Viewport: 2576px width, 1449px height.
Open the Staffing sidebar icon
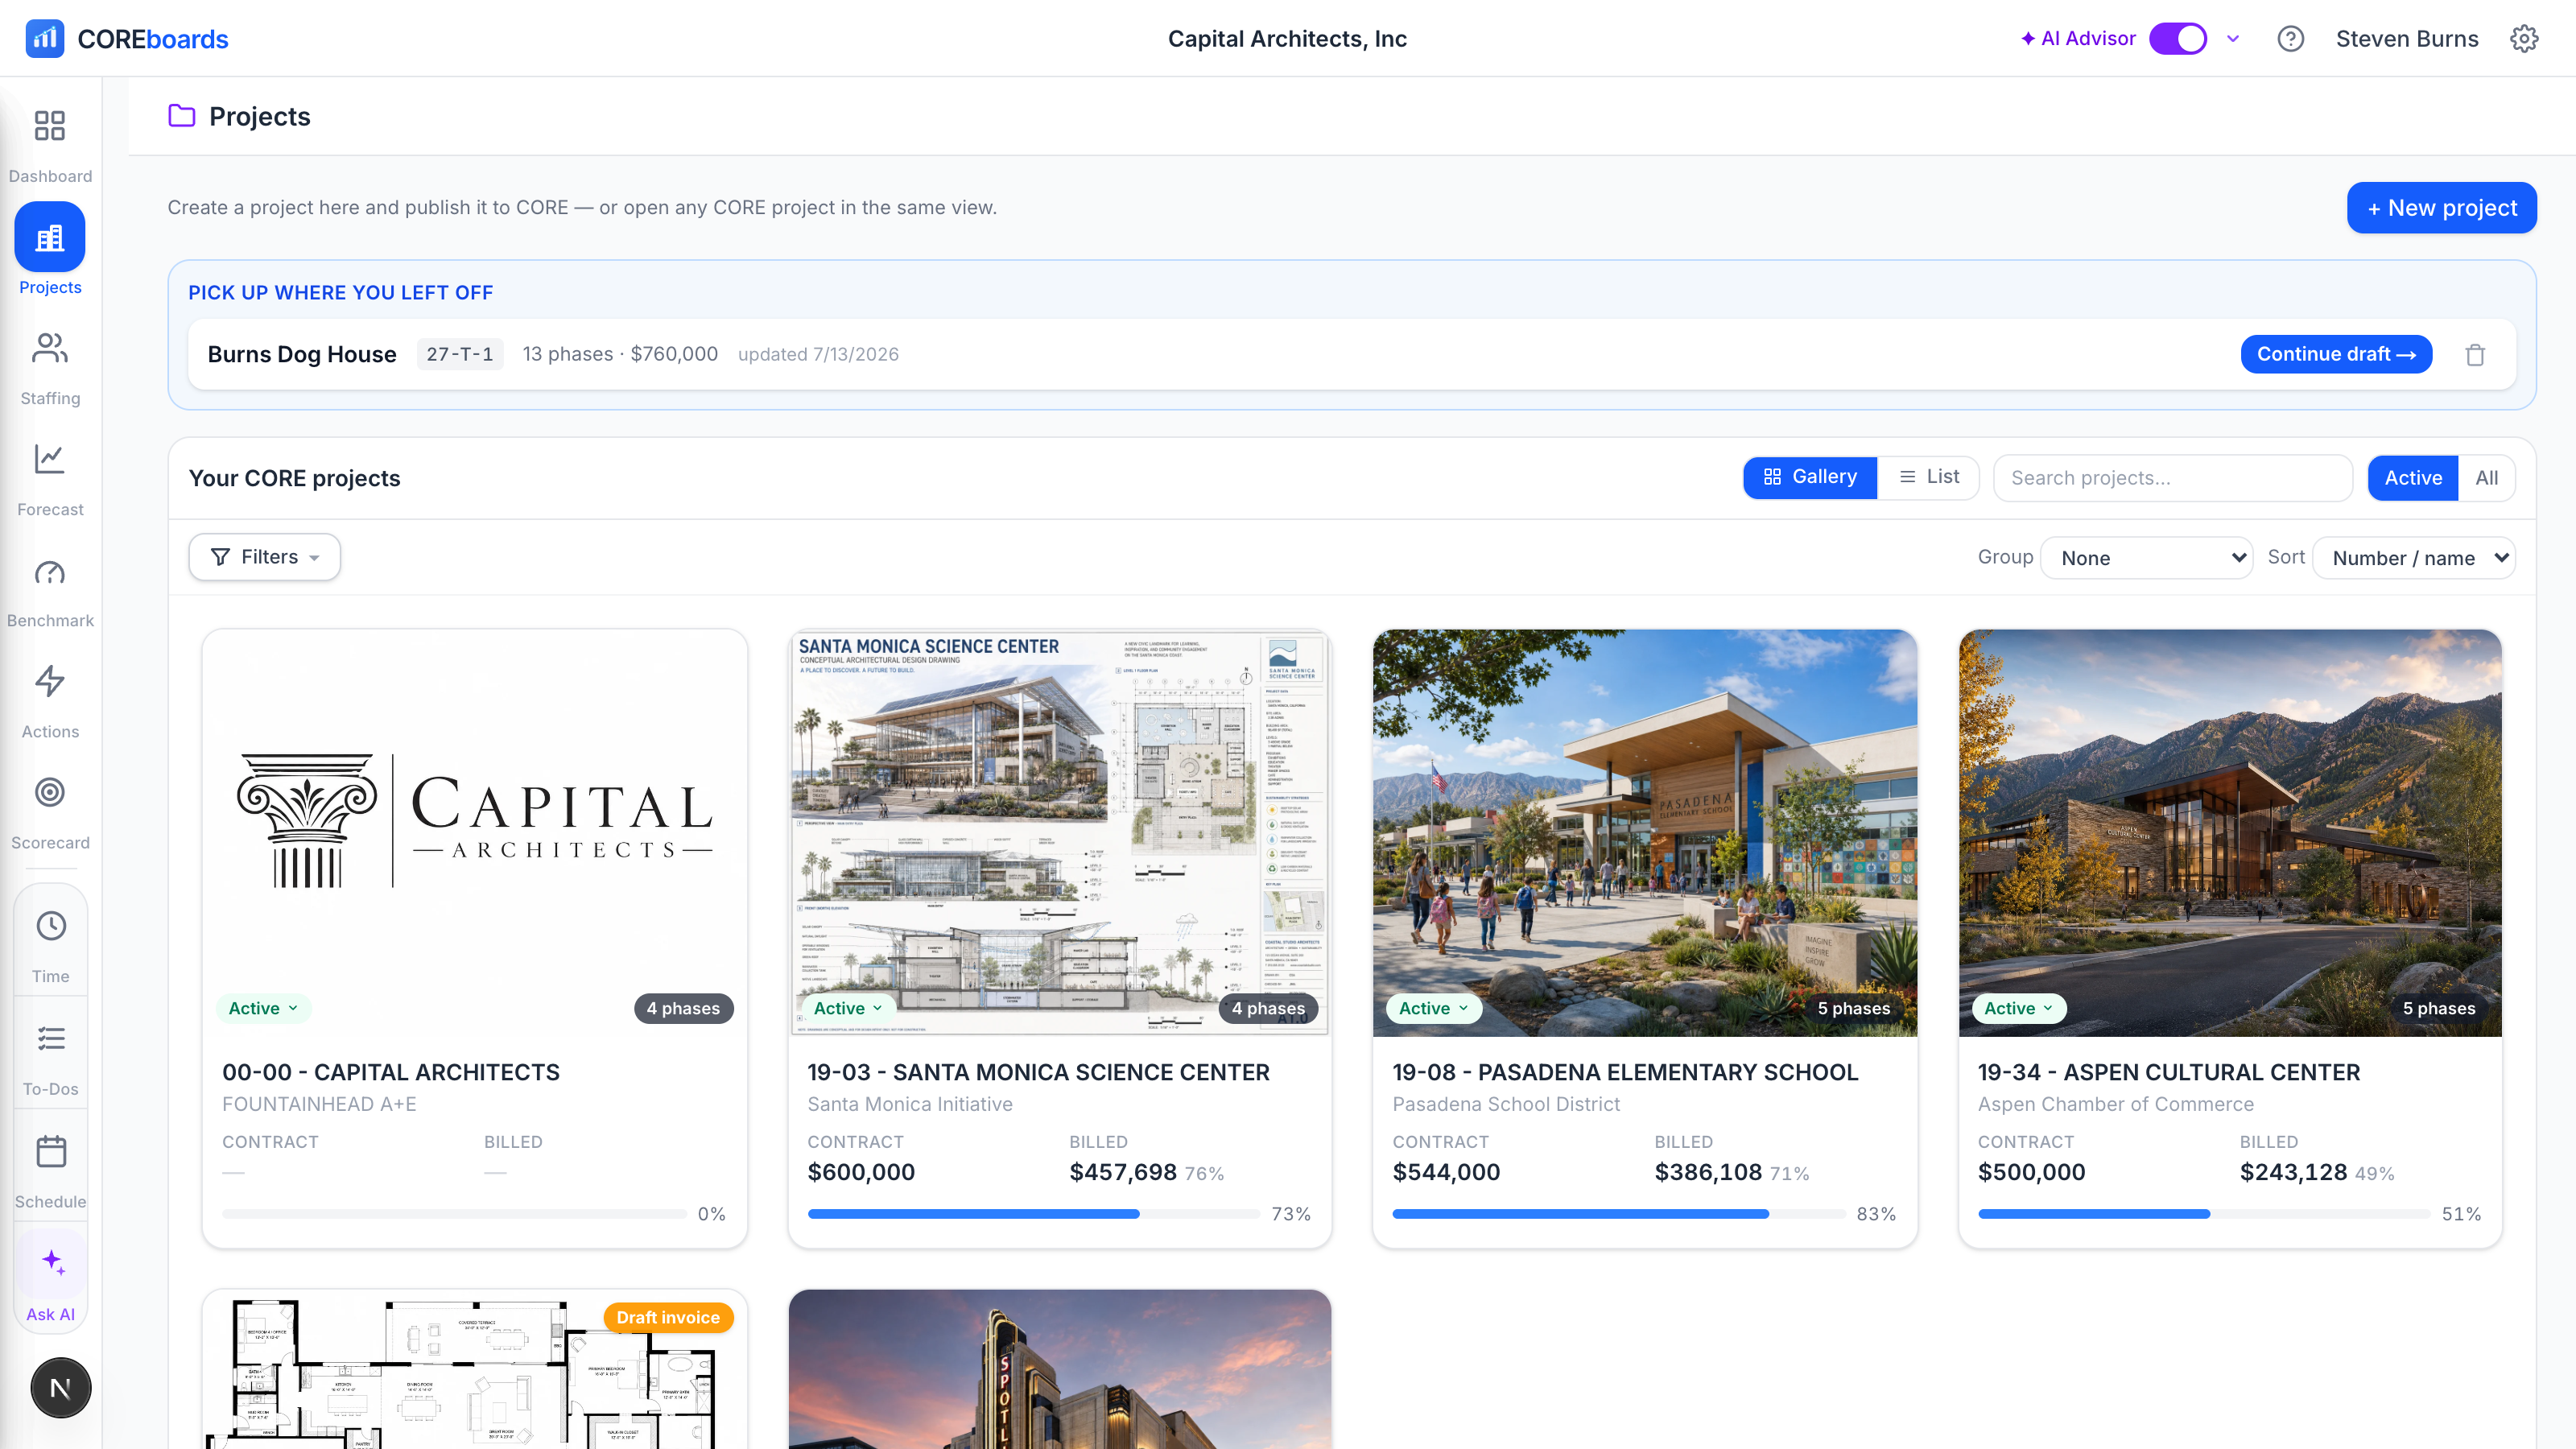pyautogui.click(x=50, y=348)
